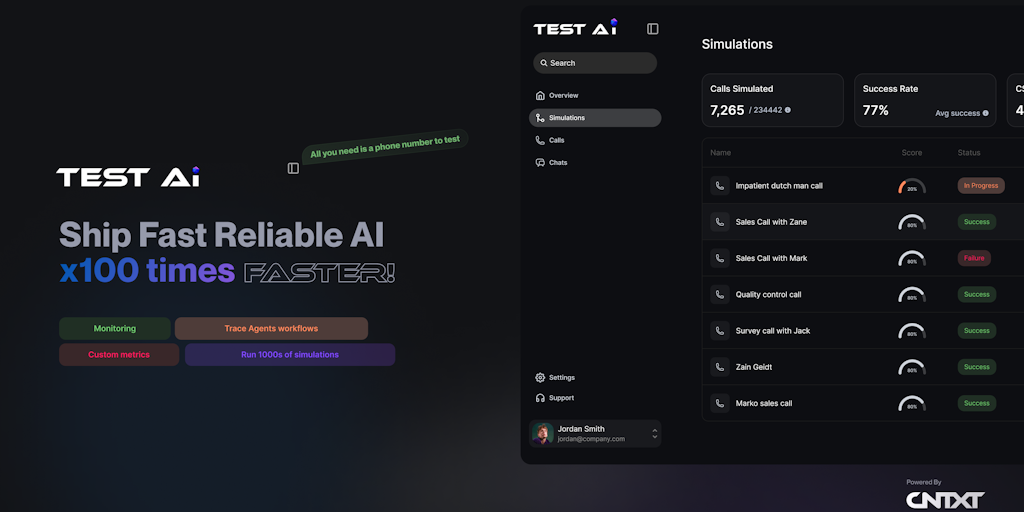Click the phone number to test bubble
1024x512 pixels.
click(x=385, y=146)
